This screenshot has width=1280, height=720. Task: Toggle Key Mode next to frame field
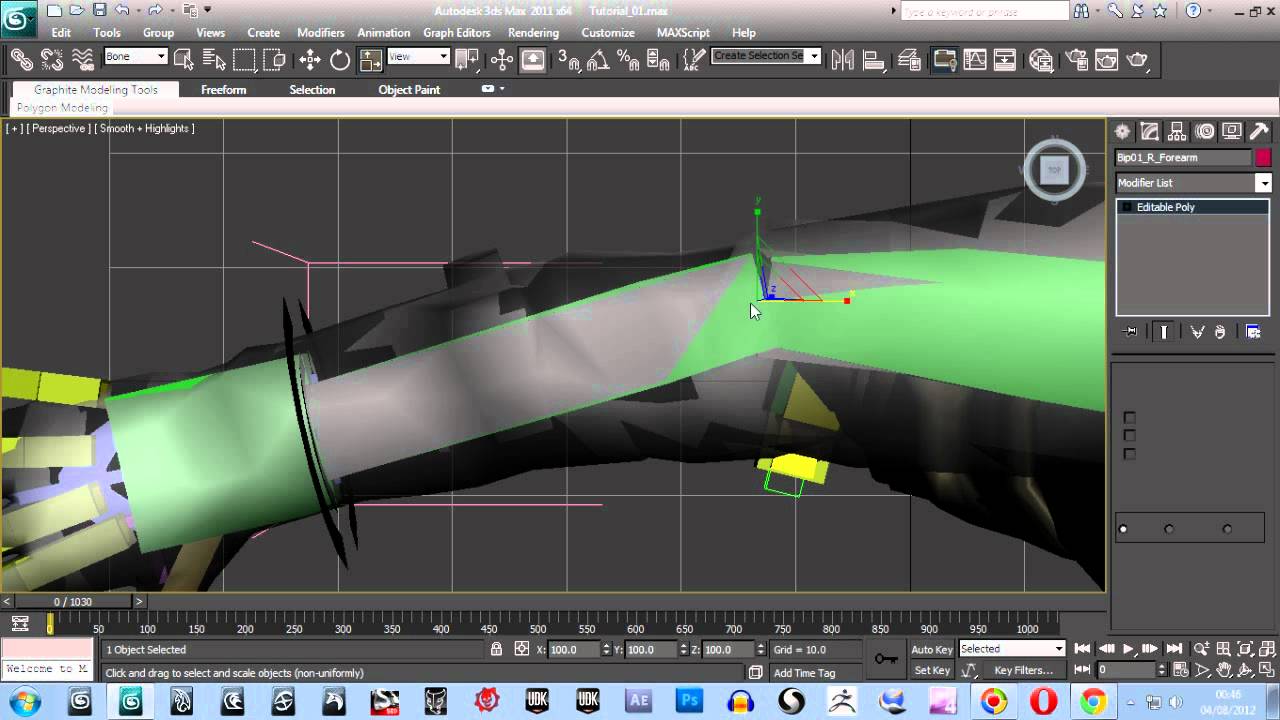coord(1082,670)
